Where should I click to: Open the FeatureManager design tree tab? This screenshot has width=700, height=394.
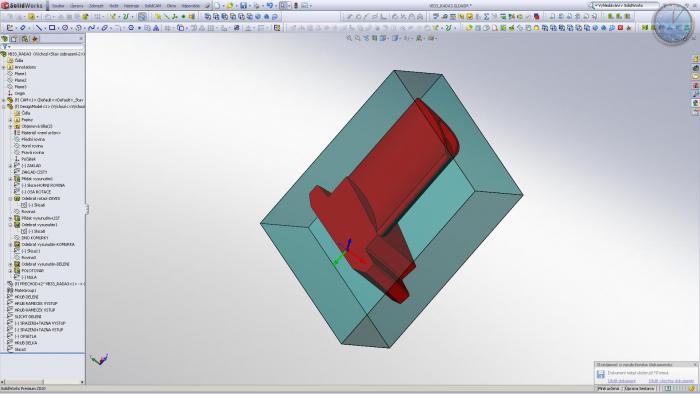(5, 39)
